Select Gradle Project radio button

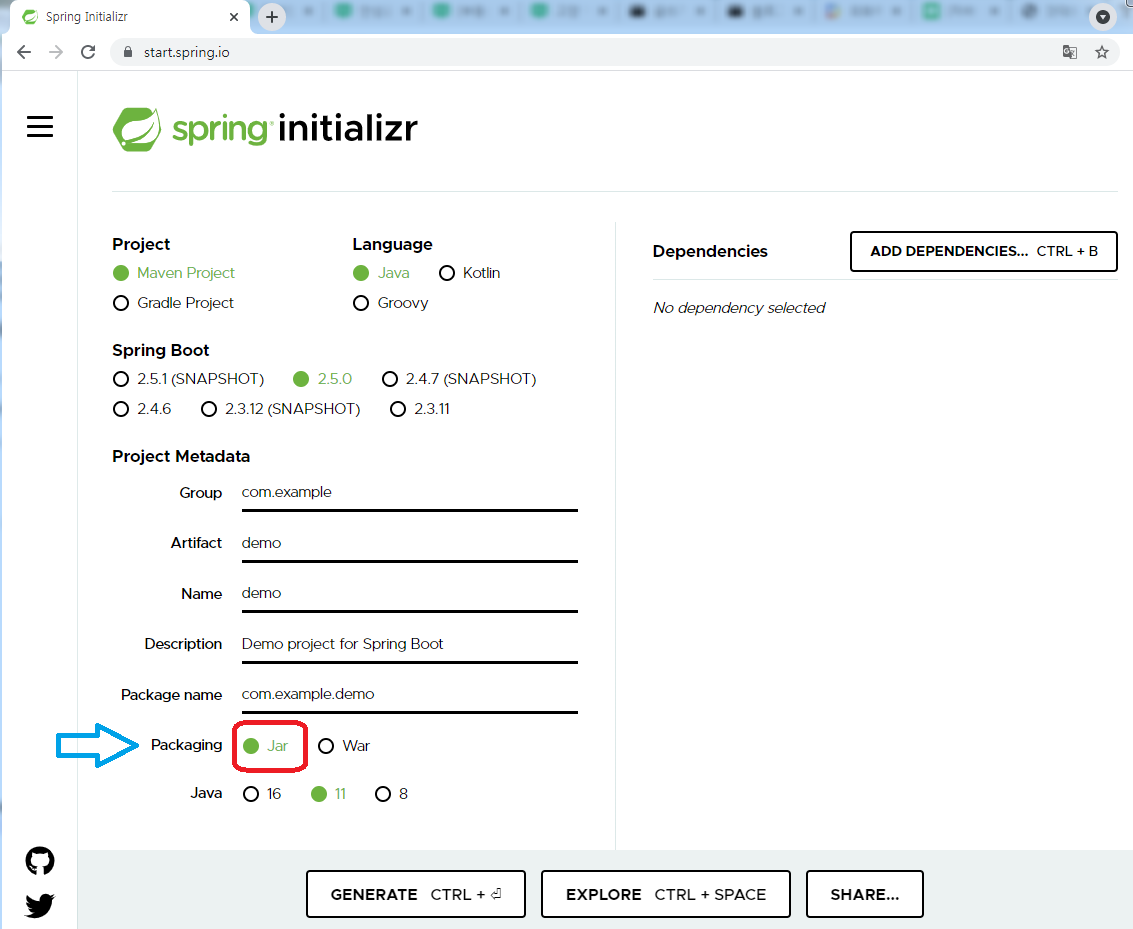[173, 303]
